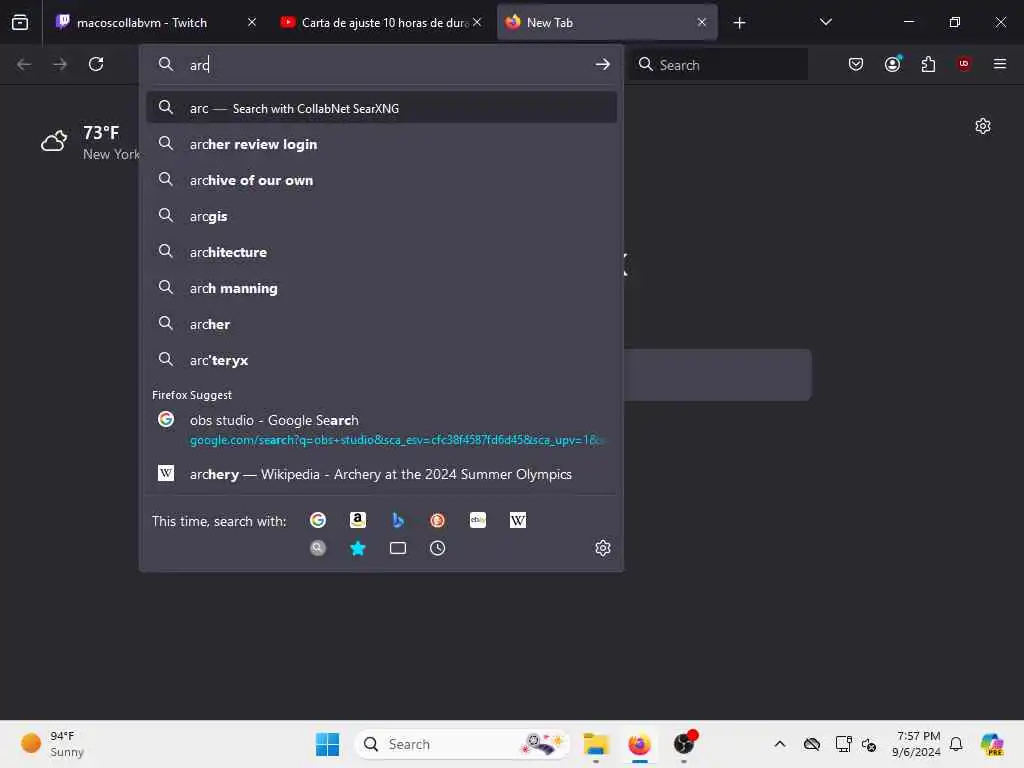Image resolution: width=1024 pixels, height=768 pixels.
Task: Open File Explorer from taskbar
Action: coord(596,744)
